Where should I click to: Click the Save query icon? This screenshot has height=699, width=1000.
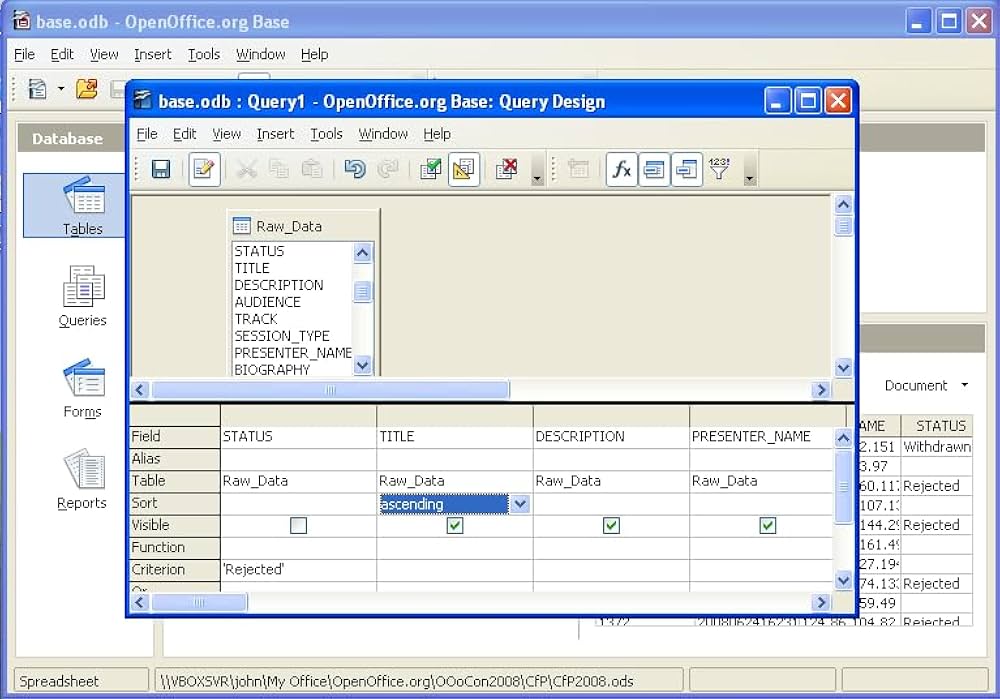[160, 170]
